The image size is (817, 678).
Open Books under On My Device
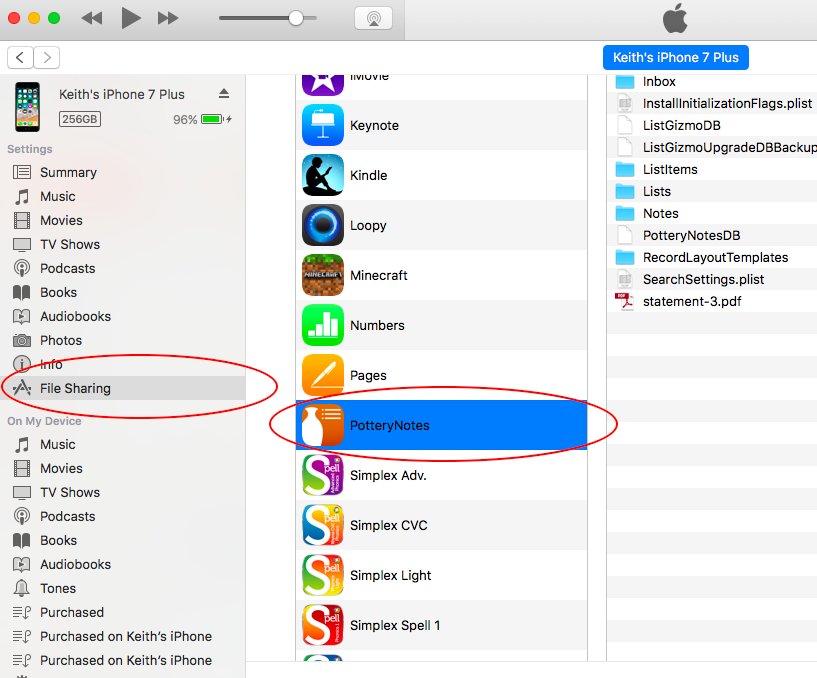[122, 540]
